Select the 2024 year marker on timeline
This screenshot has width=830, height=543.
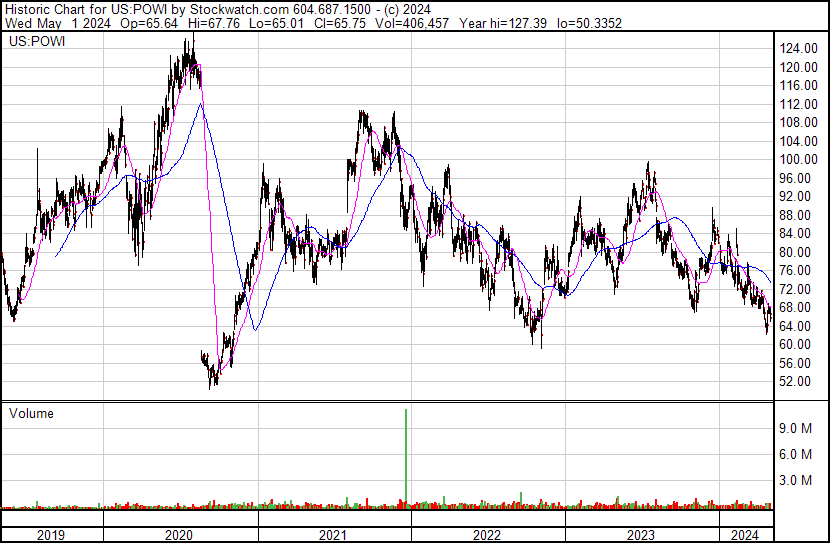coord(745,535)
